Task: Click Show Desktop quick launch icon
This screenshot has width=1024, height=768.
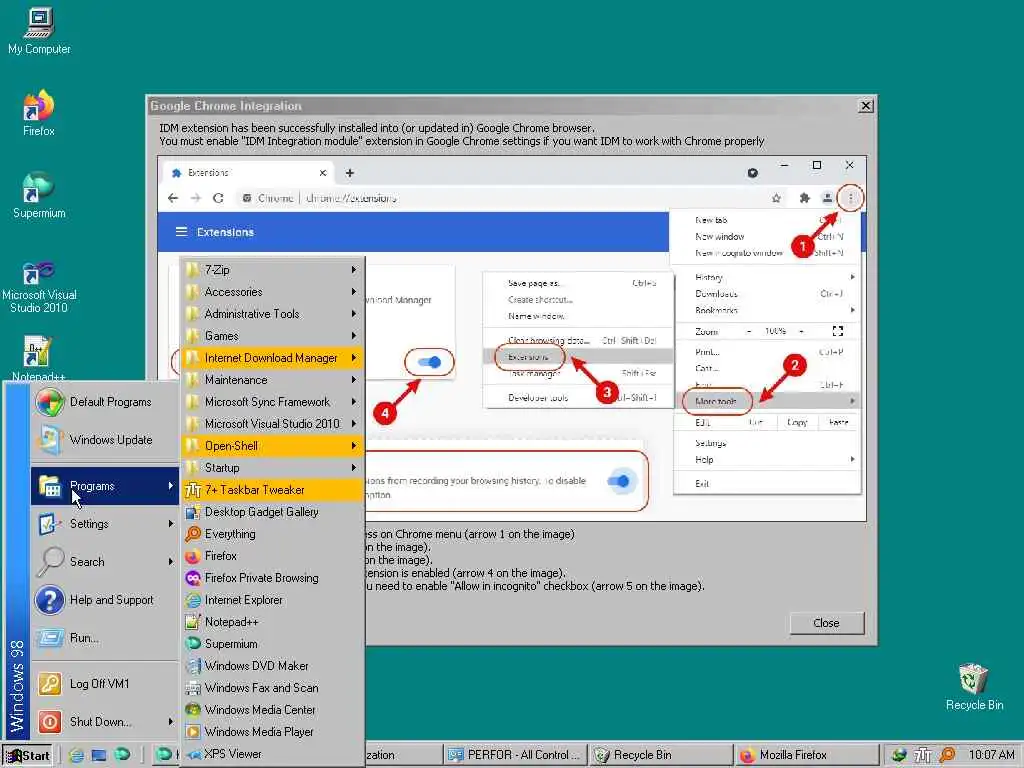Action: pos(99,756)
